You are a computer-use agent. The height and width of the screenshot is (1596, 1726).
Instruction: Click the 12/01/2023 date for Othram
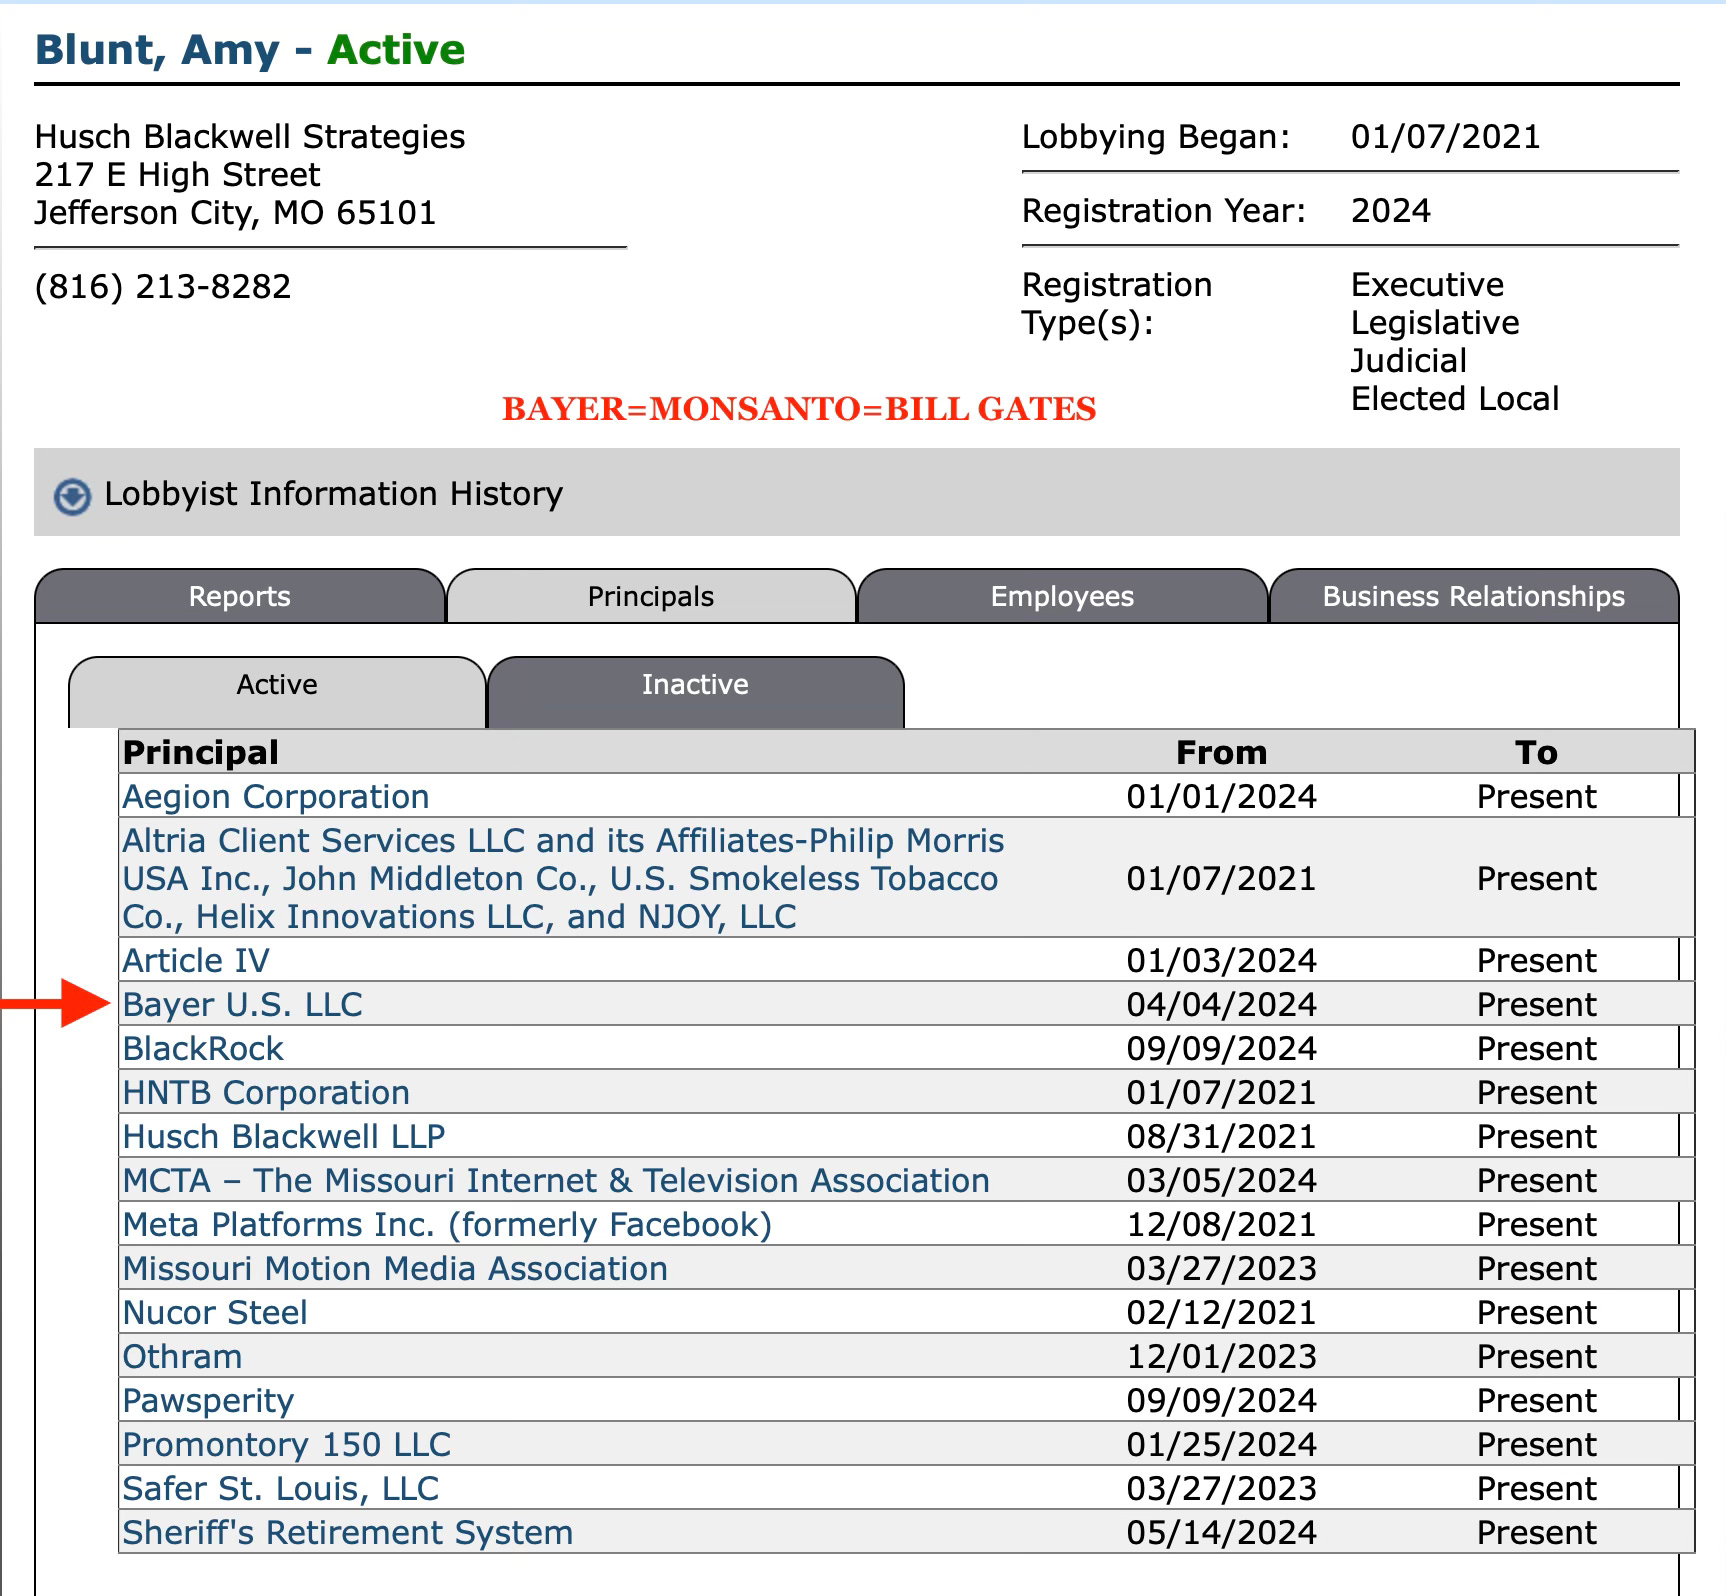(x=1222, y=1357)
